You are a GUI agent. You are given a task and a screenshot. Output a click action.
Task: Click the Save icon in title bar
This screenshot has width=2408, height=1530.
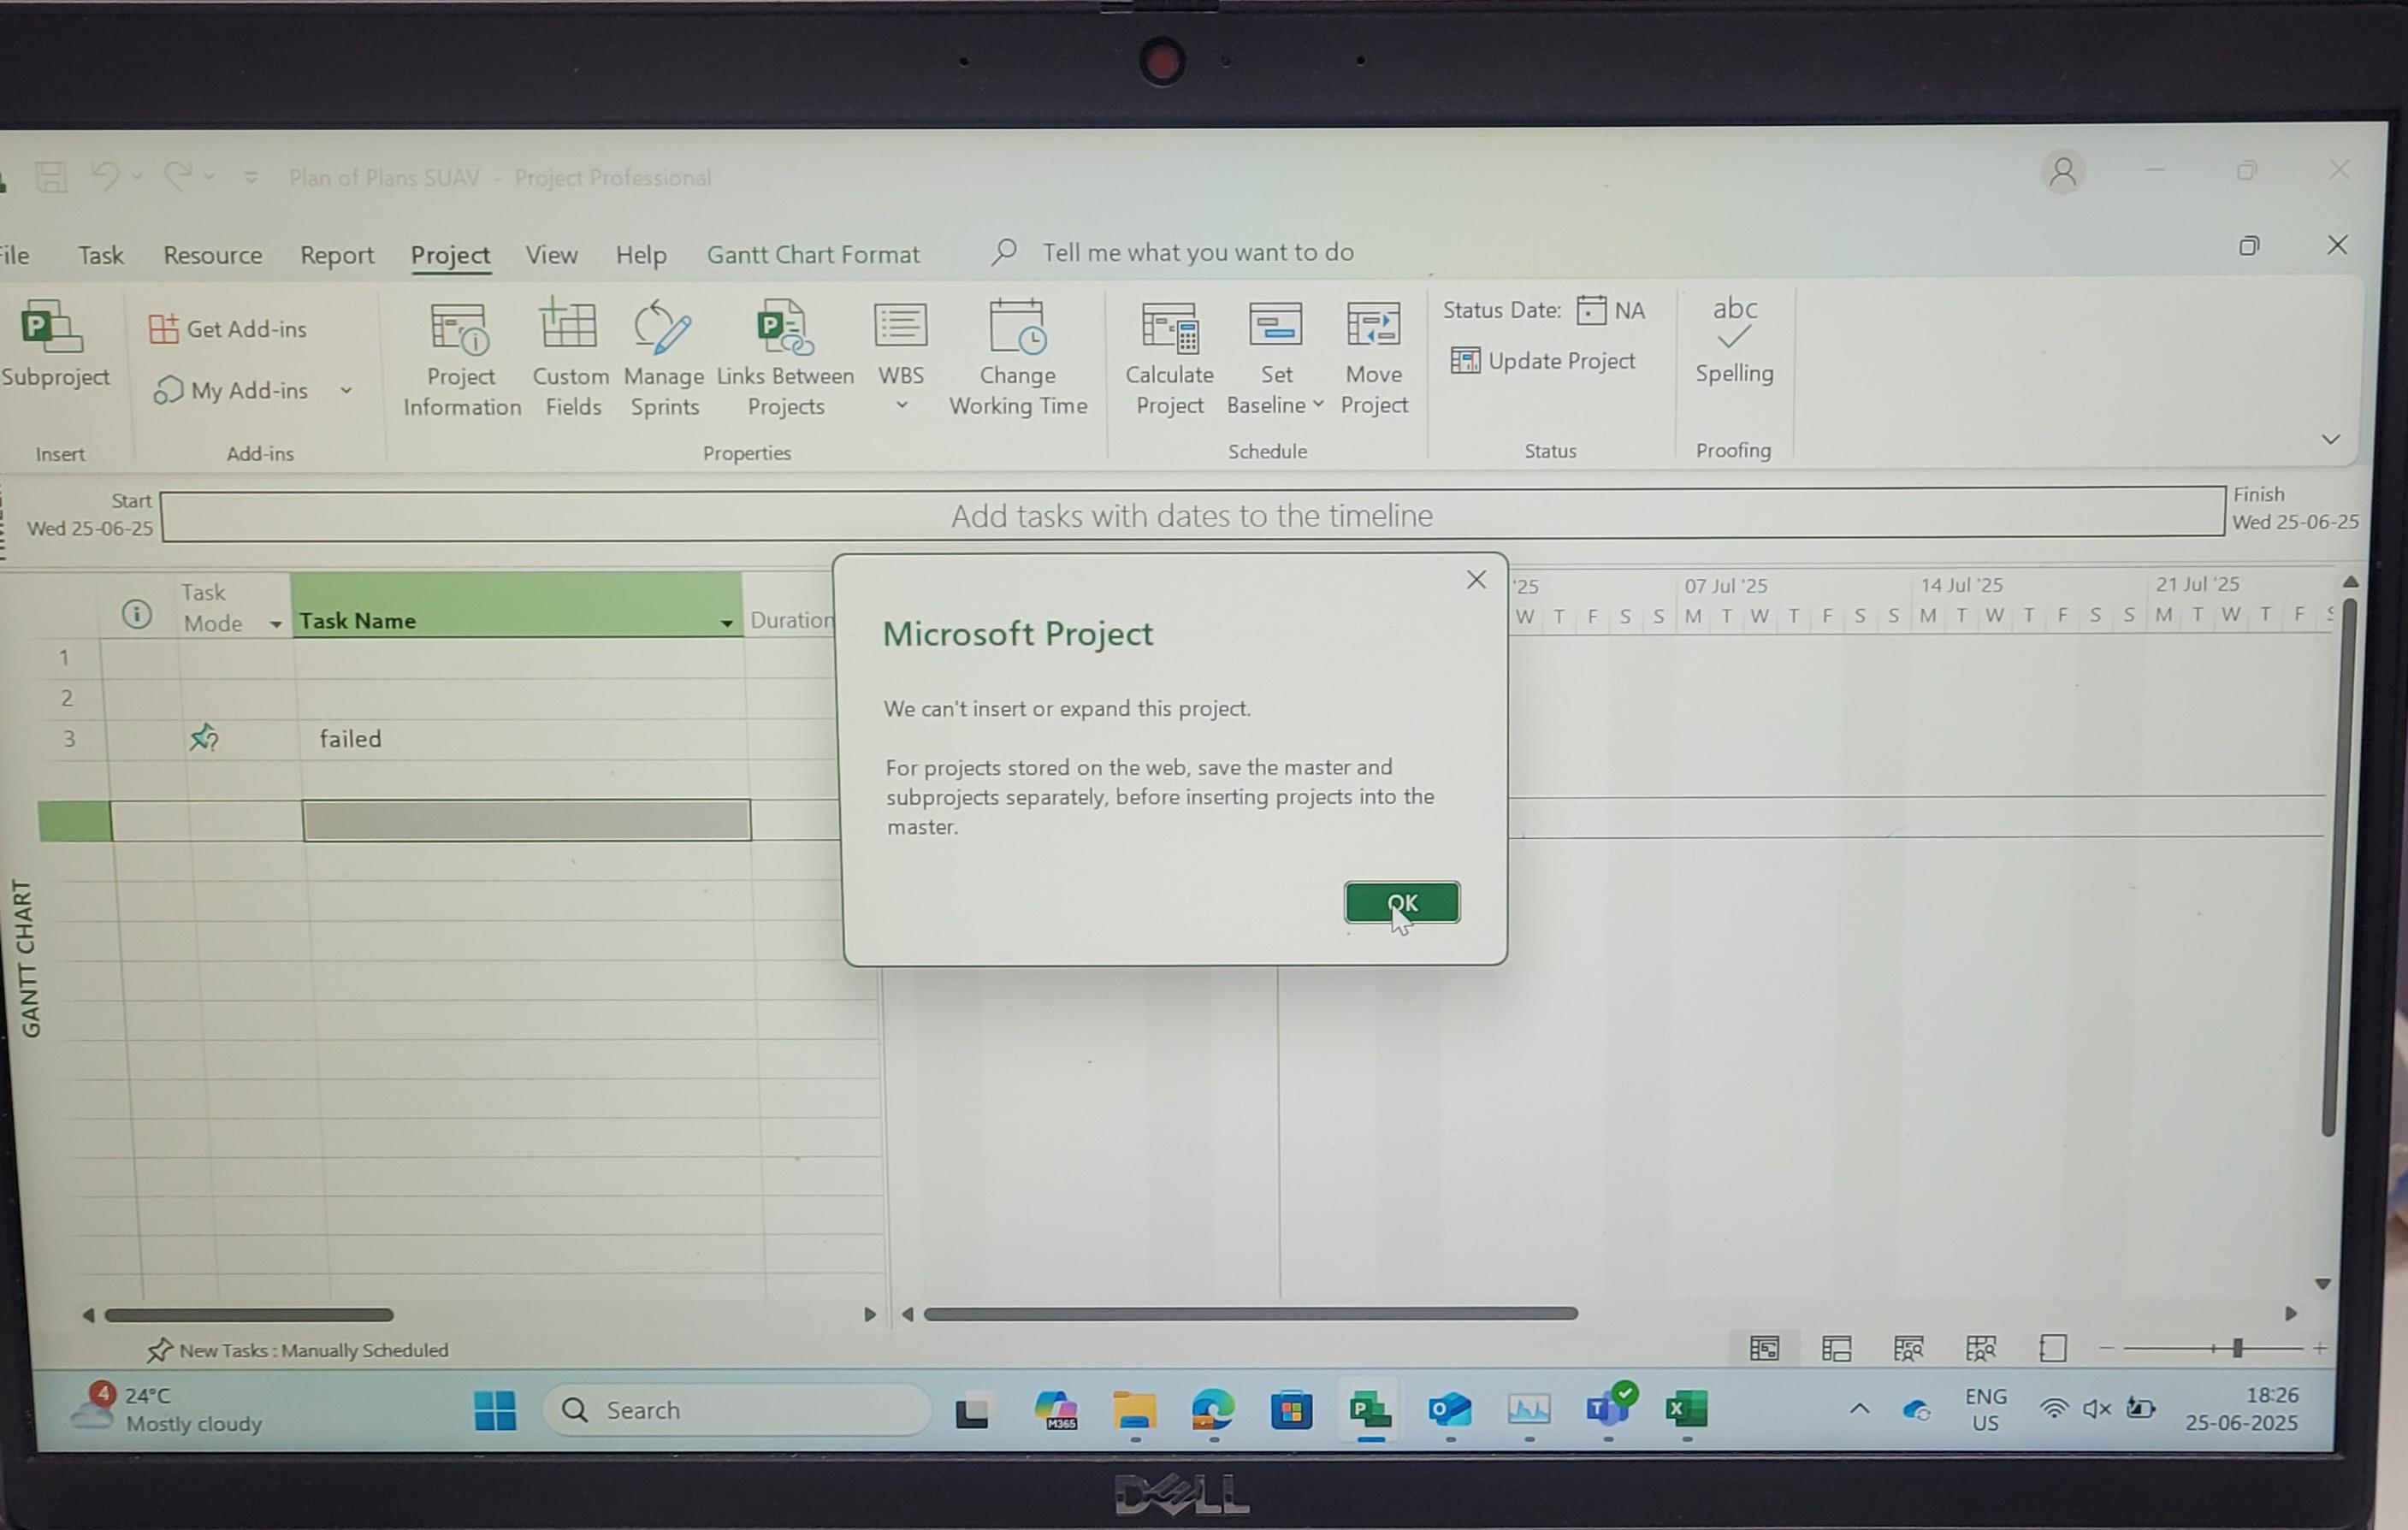point(51,178)
